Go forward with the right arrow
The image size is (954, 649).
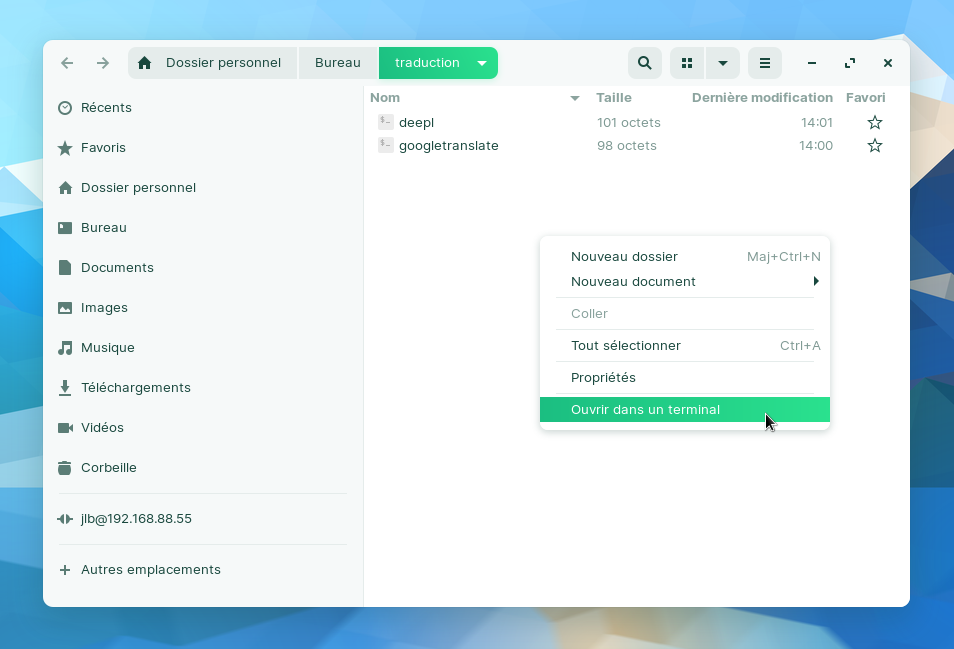103,63
